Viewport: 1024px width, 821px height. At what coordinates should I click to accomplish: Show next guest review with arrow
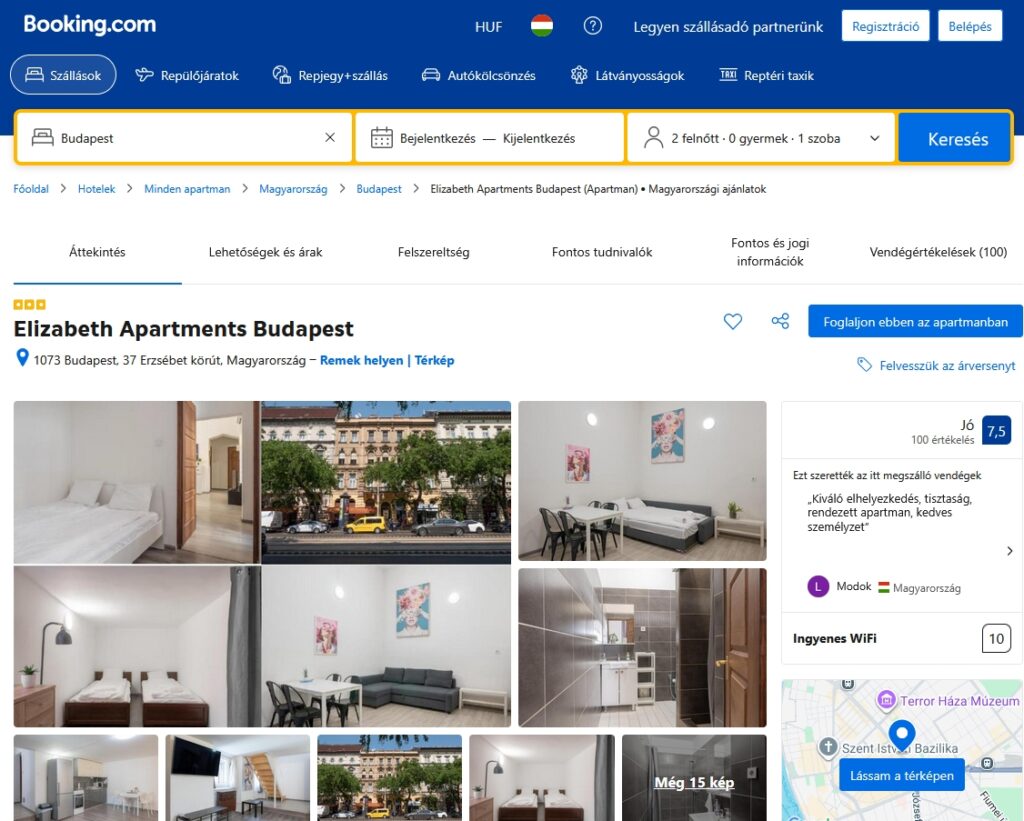[x=1009, y=551]
